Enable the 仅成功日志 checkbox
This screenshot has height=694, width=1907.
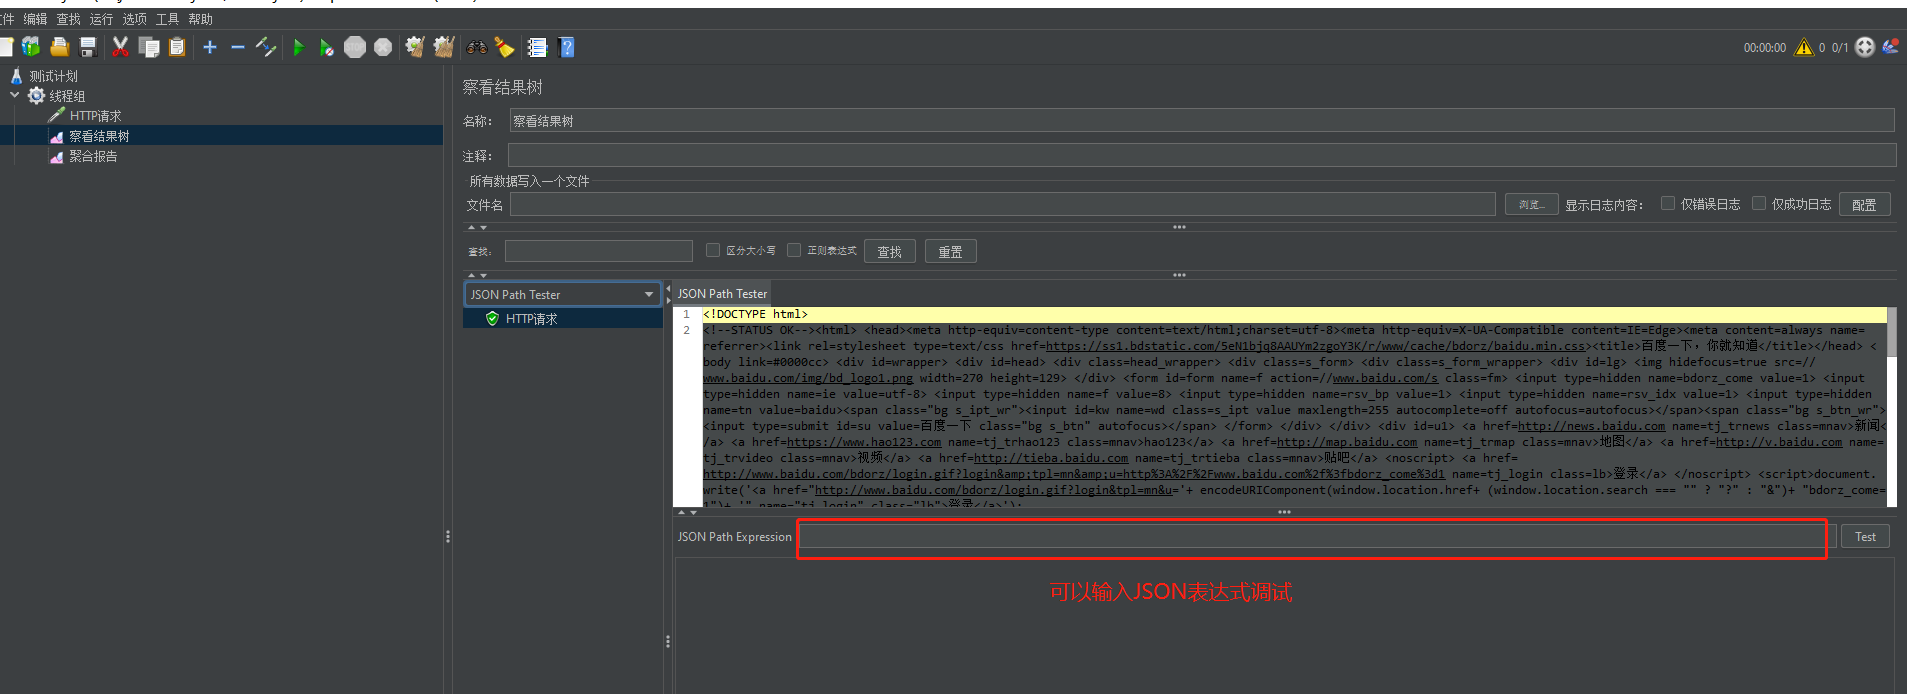coord(1759,203)
